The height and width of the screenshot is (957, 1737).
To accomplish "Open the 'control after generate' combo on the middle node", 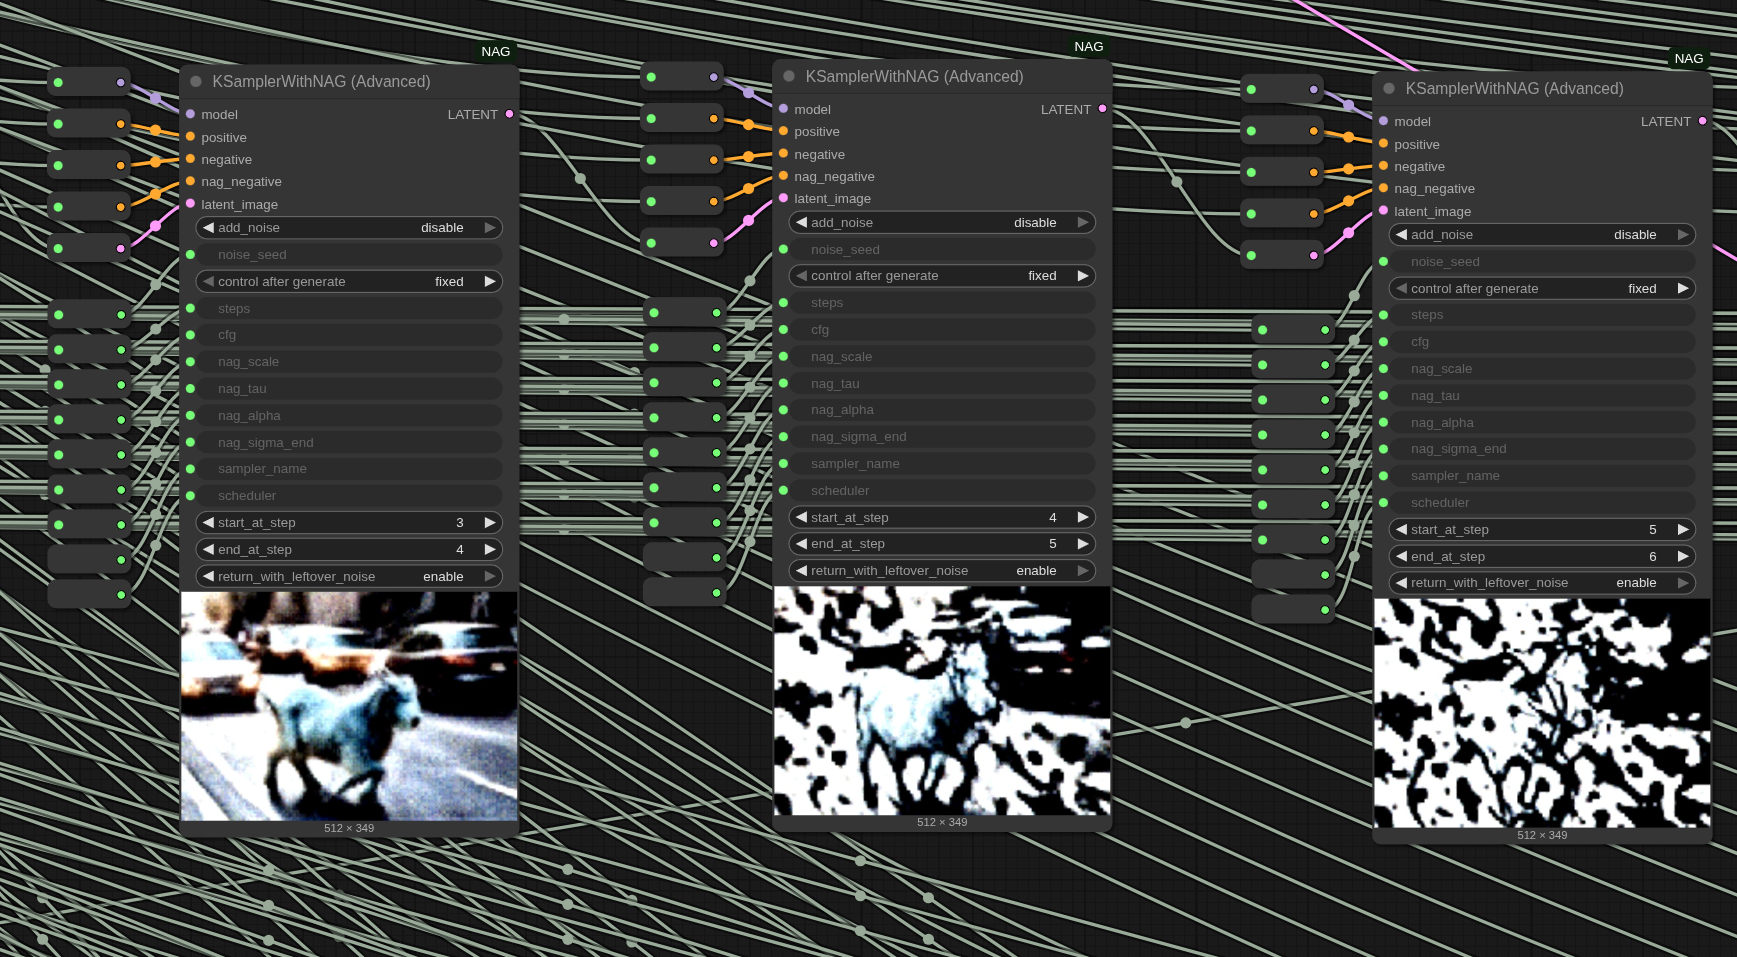I will 942,276.
